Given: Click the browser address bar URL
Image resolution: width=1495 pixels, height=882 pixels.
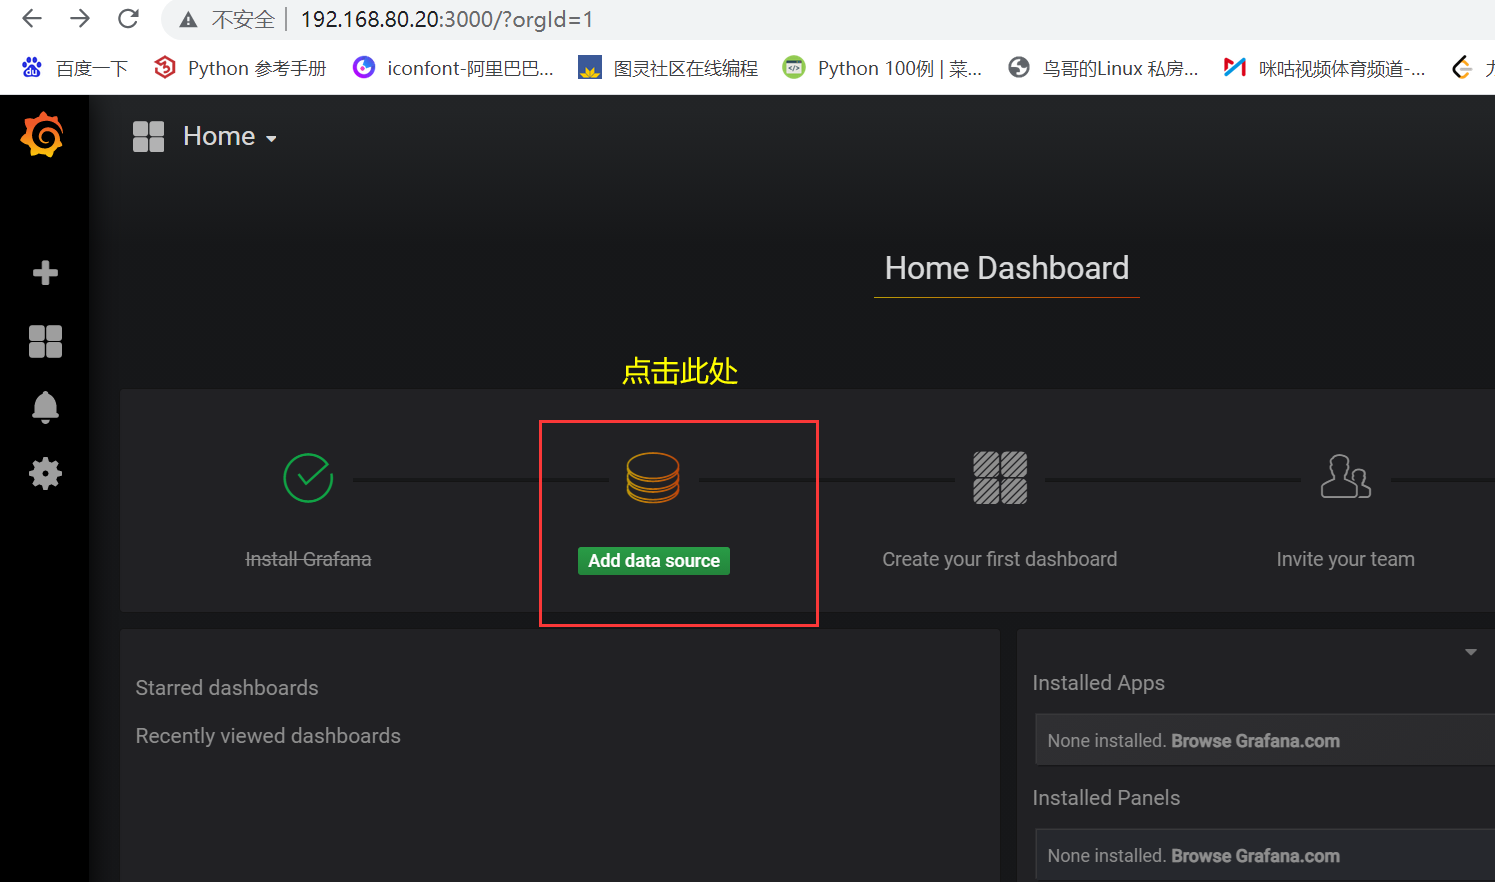Looking at the screenshot, I should click(x=447, y=19).
